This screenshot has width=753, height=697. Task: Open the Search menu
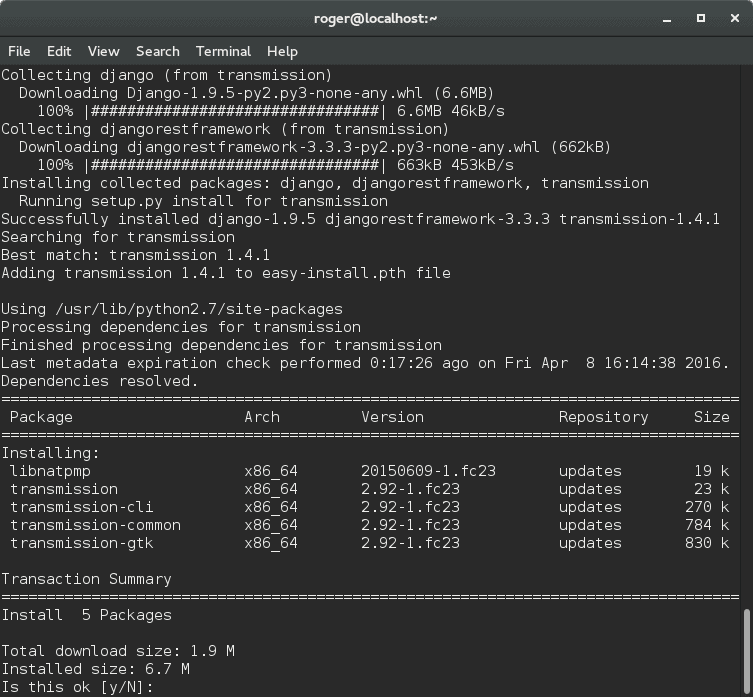pyautogui.click(x=158, y=51)
